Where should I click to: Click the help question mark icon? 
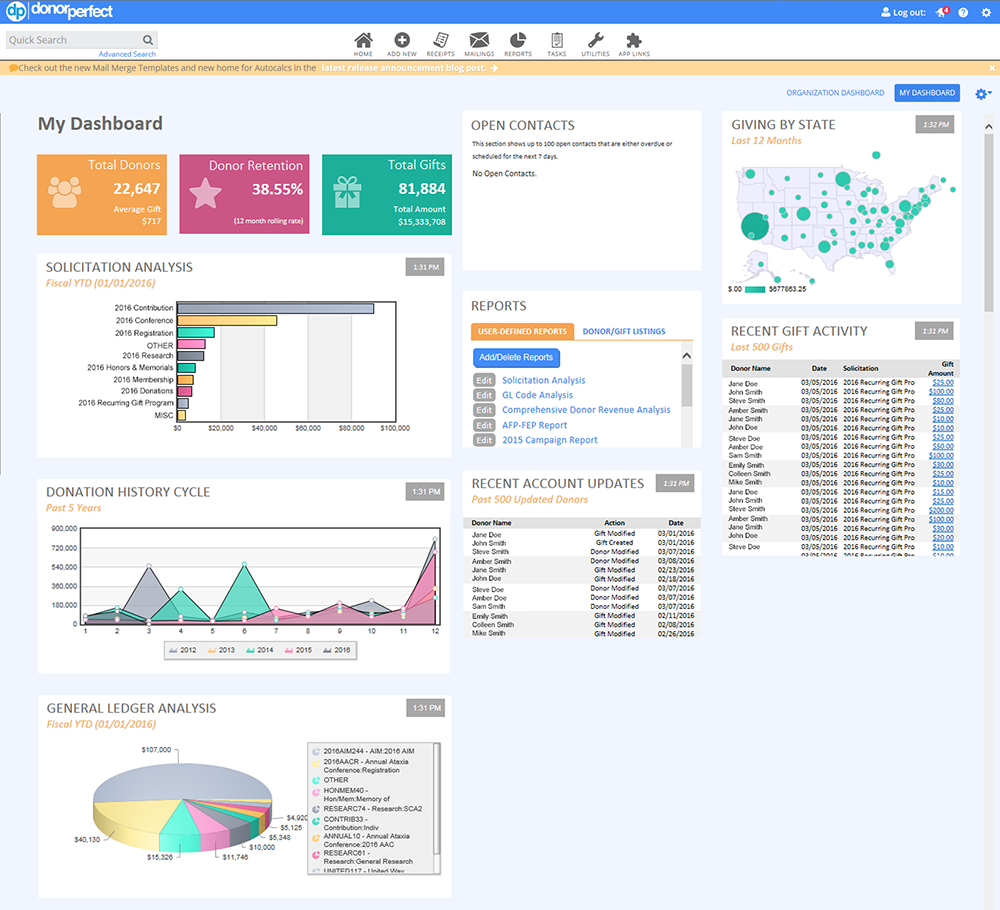tap(962, 11)
